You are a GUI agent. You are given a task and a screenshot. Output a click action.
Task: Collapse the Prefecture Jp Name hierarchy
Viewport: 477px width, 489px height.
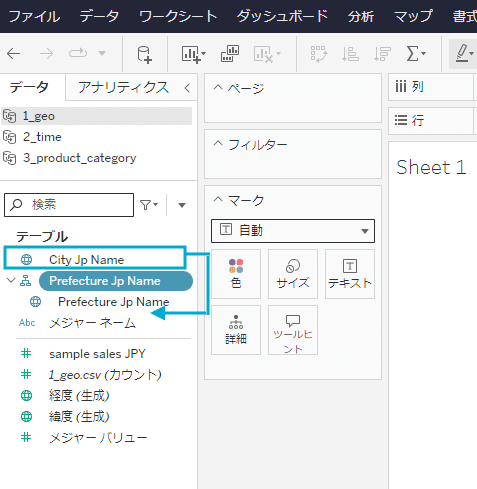[11, 280]
